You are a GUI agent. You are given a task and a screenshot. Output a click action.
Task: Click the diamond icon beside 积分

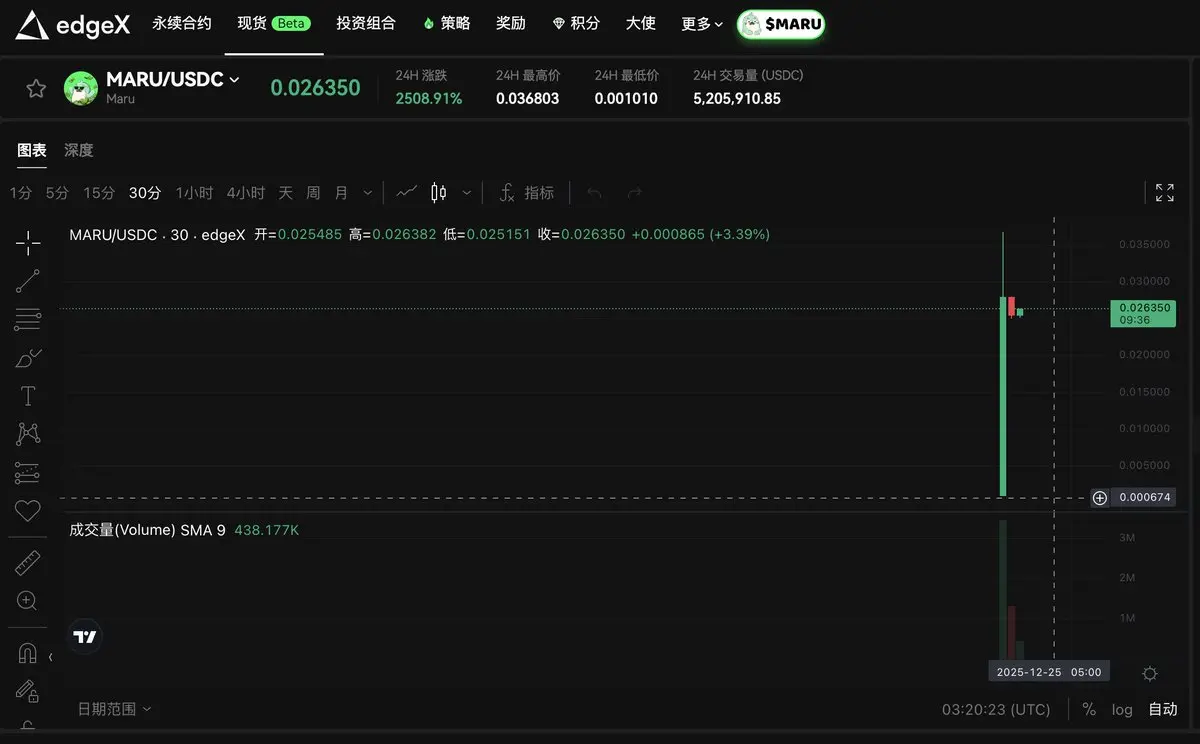pyautogui.click(x=558, y=23)
